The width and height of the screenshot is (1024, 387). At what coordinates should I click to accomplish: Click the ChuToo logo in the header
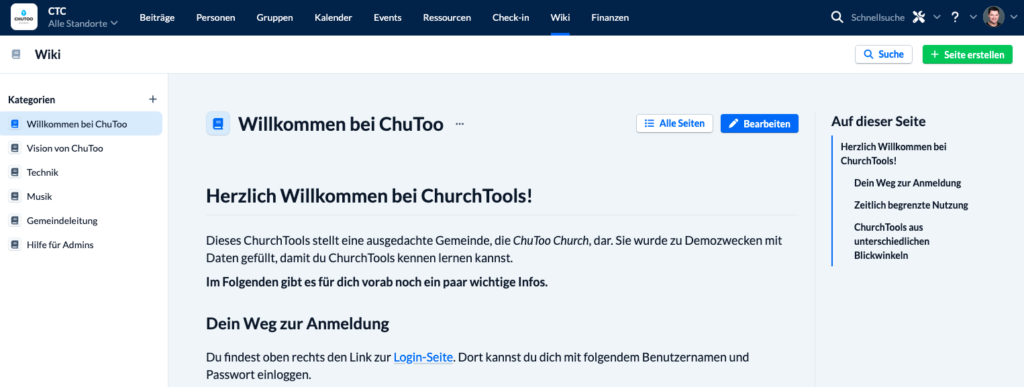tap(24, 17)
